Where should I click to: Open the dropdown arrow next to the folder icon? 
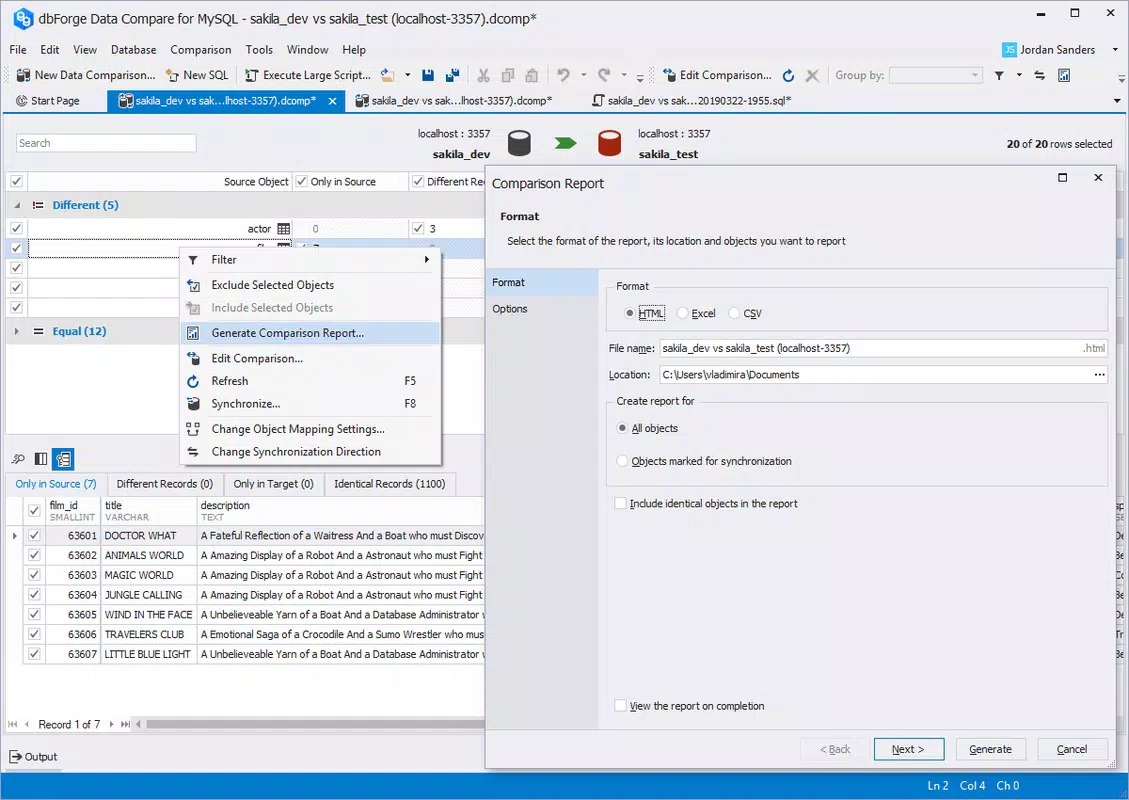(408, 75)
